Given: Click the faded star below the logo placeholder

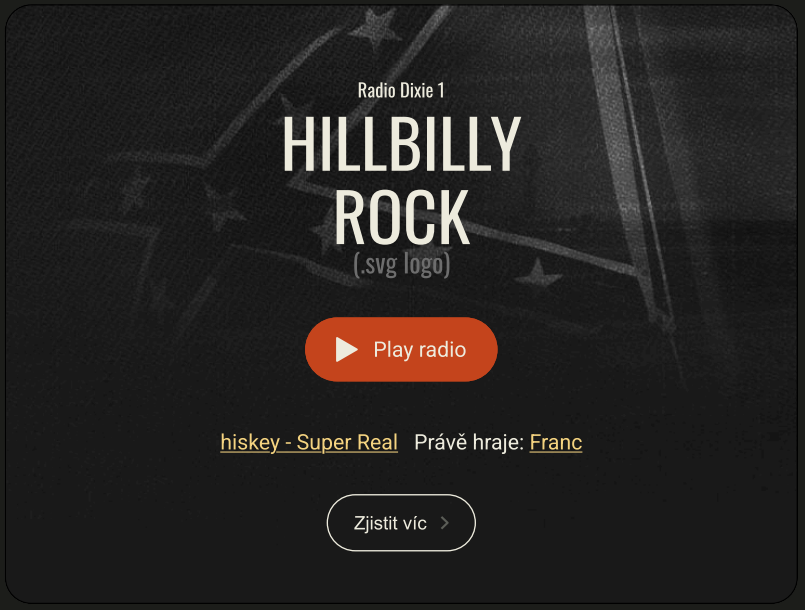Looking at the screenshot, I should click(x=538, y=273).
